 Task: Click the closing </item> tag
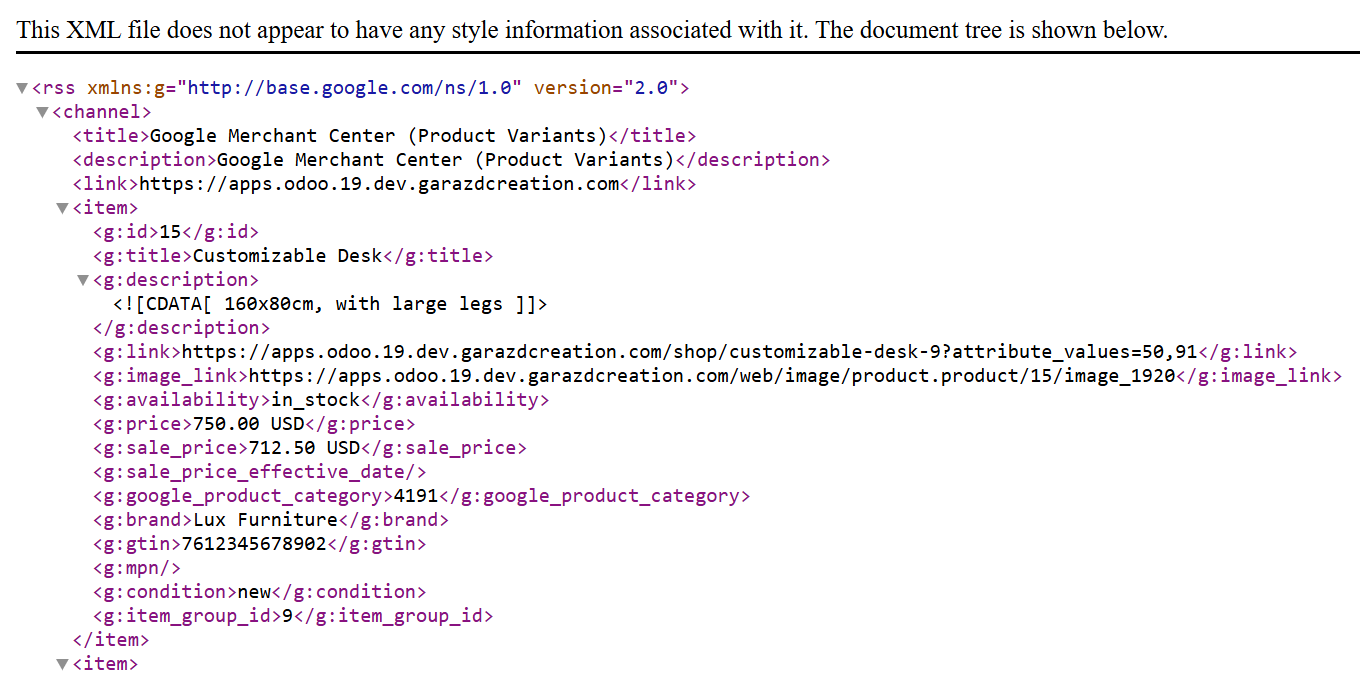point(111,640)
